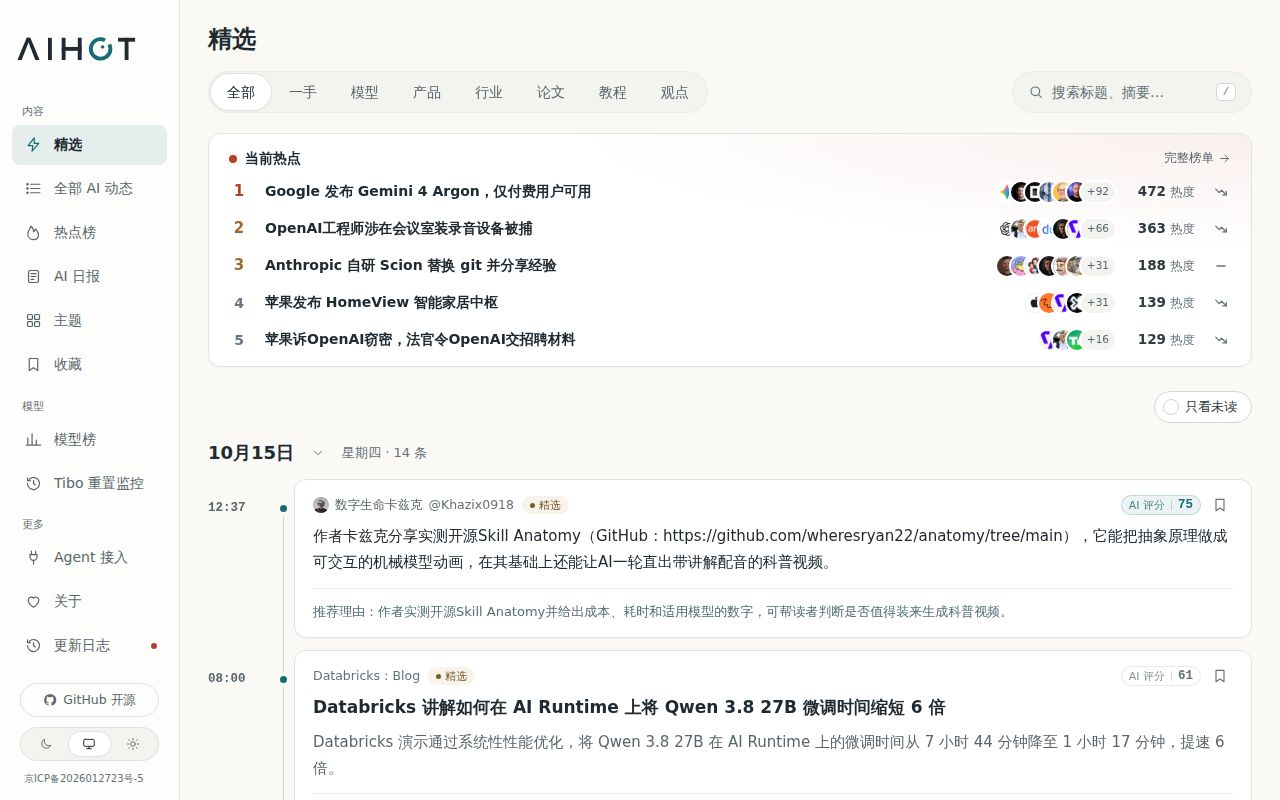This screenshot has width=1280, height=800.
Task: Click the search magnifier icon
Action: [x=1036, y=92]
